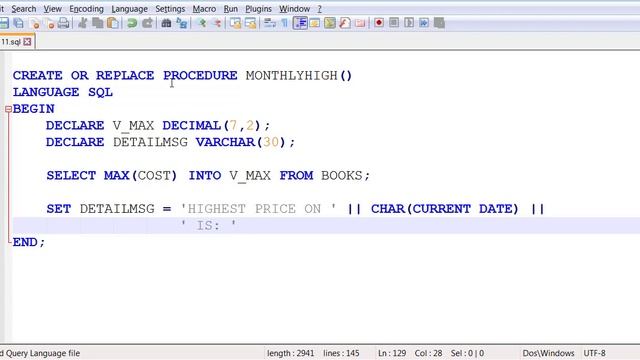Click the 'Sel : 0 | 0' status entry

click(x=467, y=353)
